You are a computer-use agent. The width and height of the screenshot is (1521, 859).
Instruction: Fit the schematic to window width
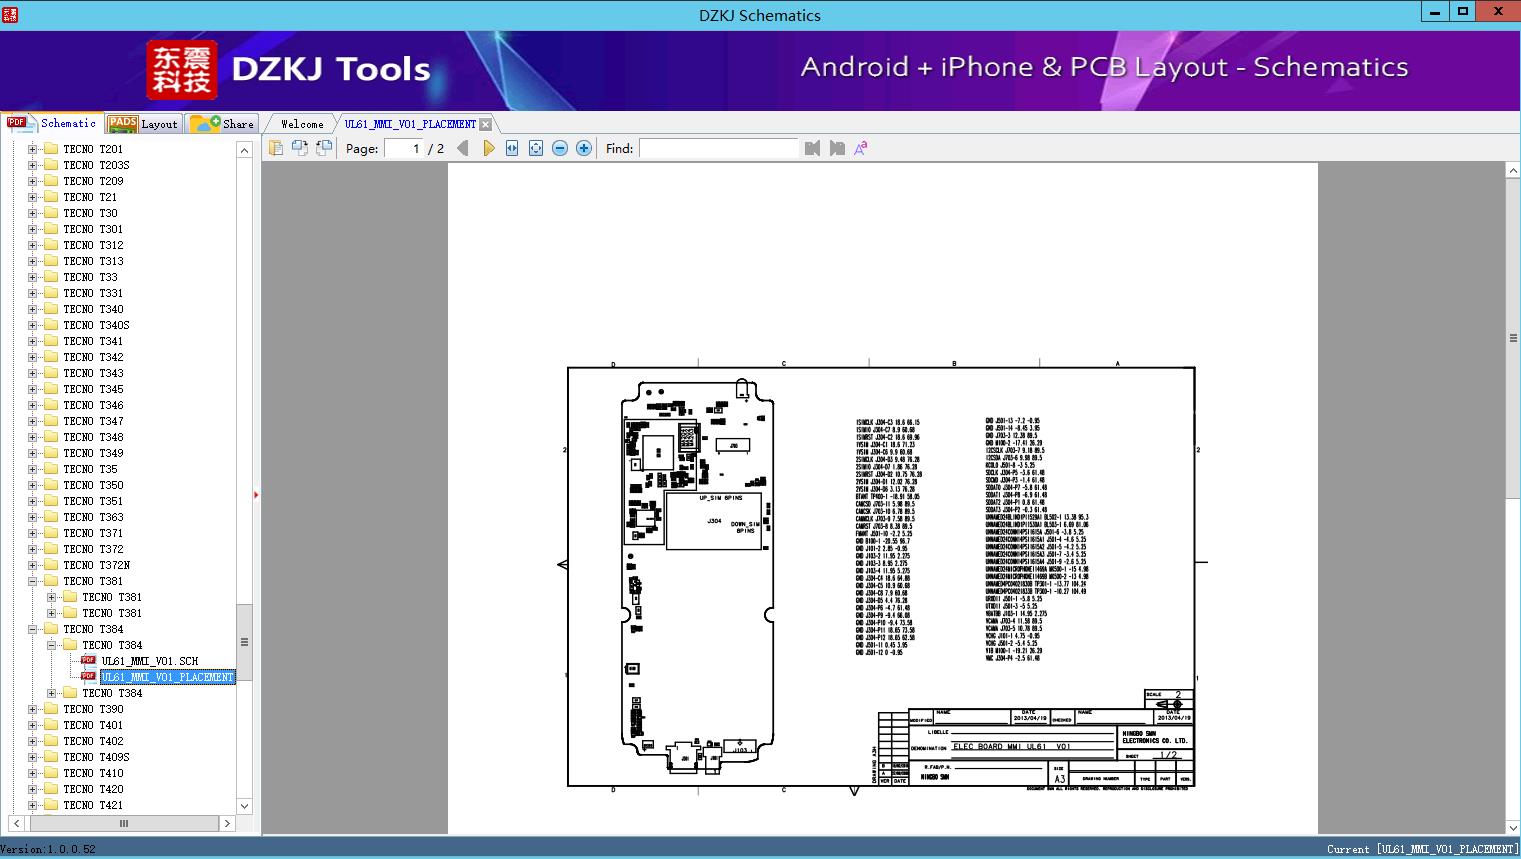(512, 148)
